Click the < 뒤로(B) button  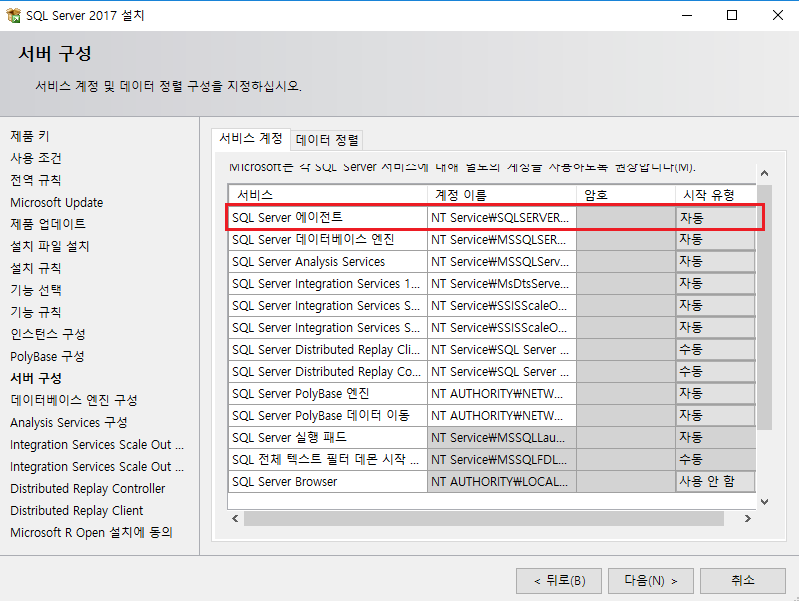pos(559,581)
